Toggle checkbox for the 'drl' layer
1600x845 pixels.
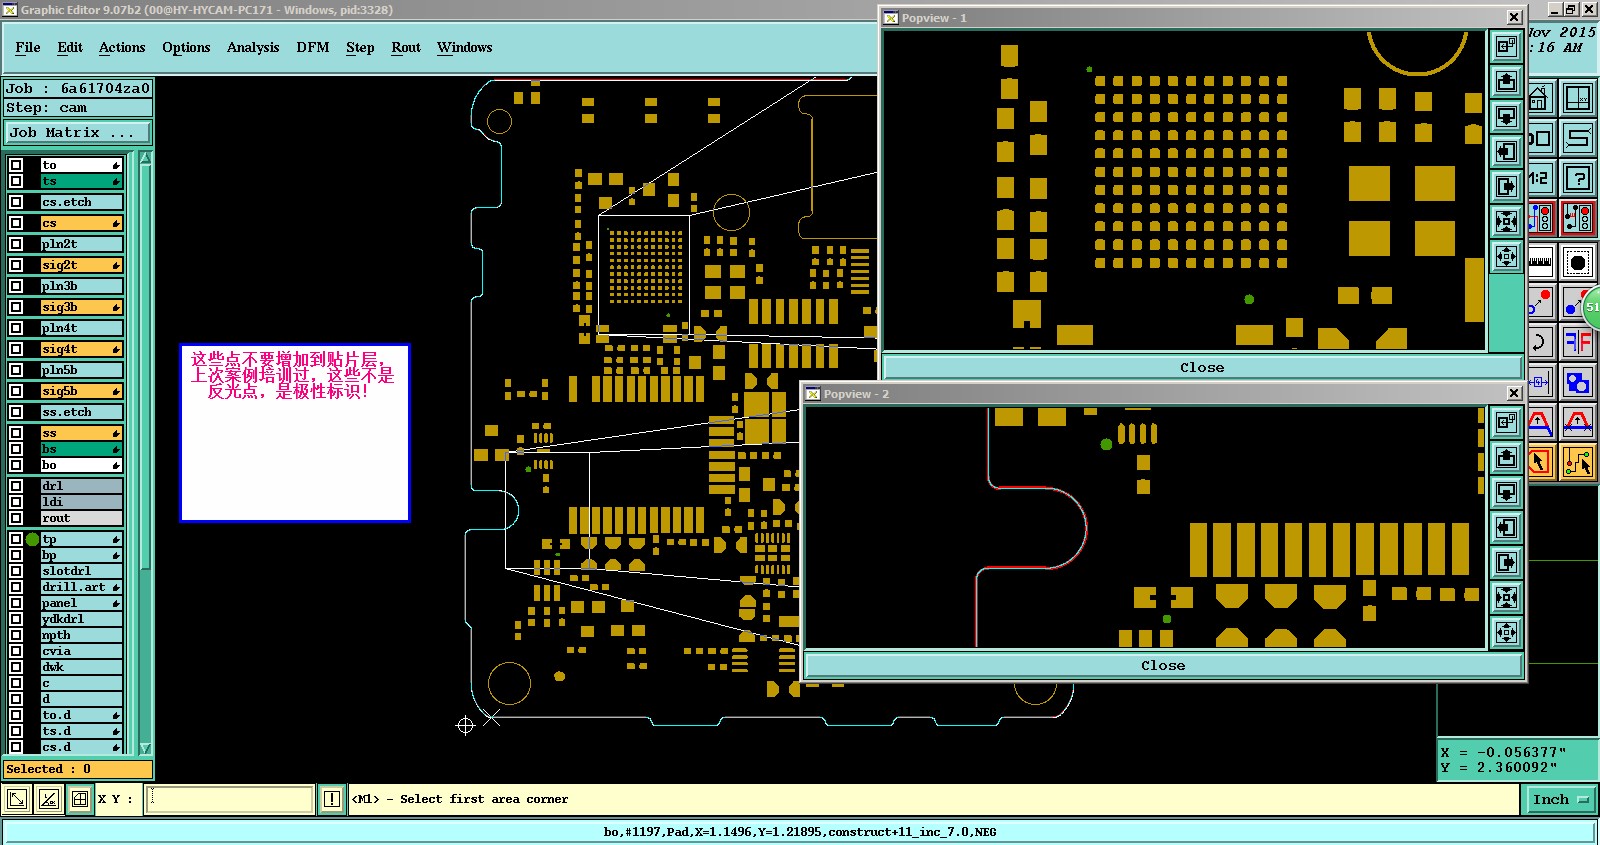(16, 486)
